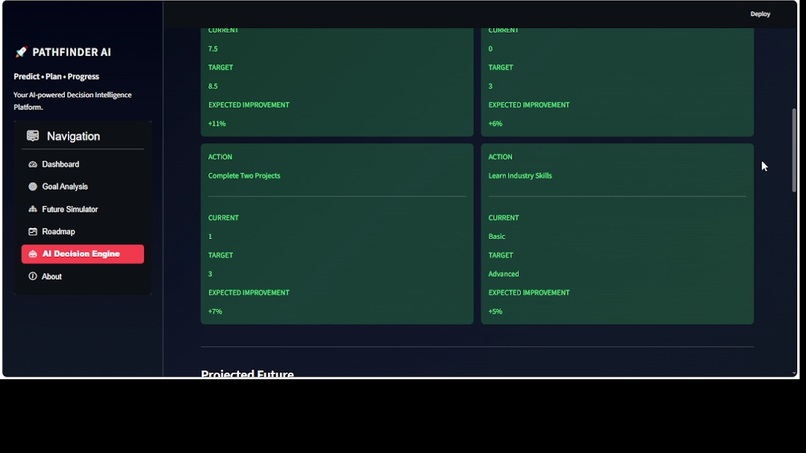Click the target value 8.5
Screen dimensions: 806x453
point(213,86)
